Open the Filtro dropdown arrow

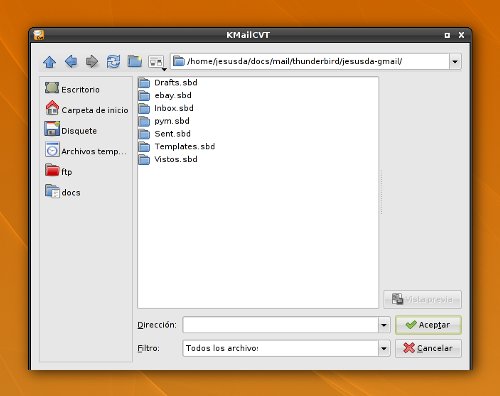click(384, 348)
